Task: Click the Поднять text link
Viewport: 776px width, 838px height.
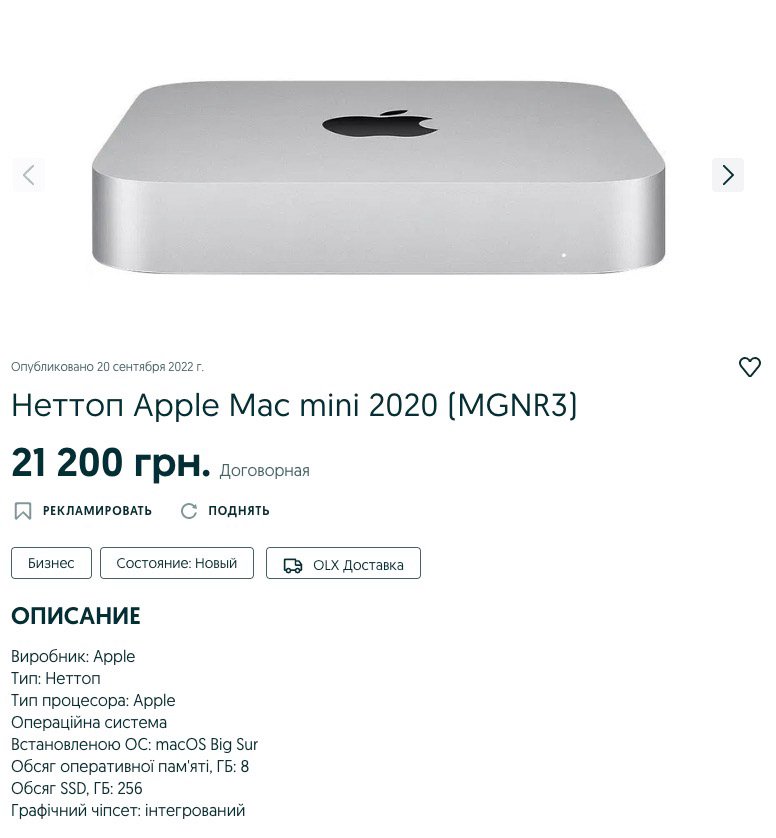Action: 239,510
